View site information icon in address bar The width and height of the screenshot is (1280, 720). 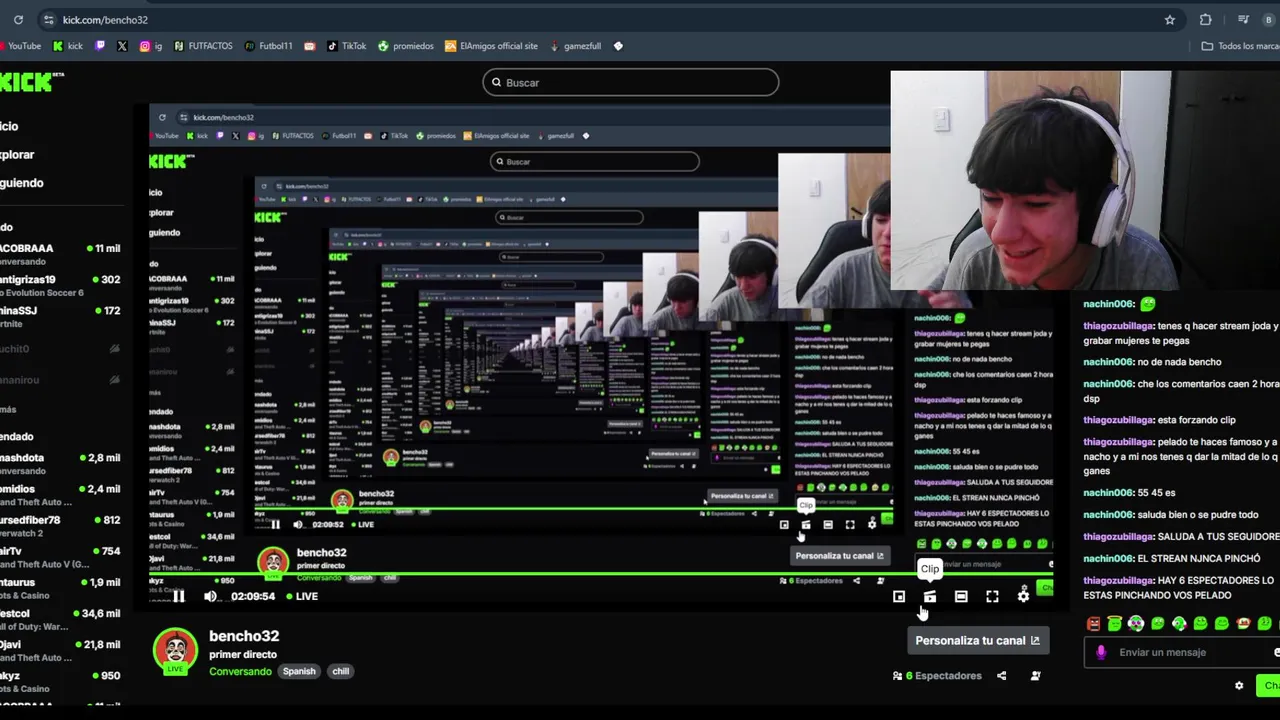point(48,20)
